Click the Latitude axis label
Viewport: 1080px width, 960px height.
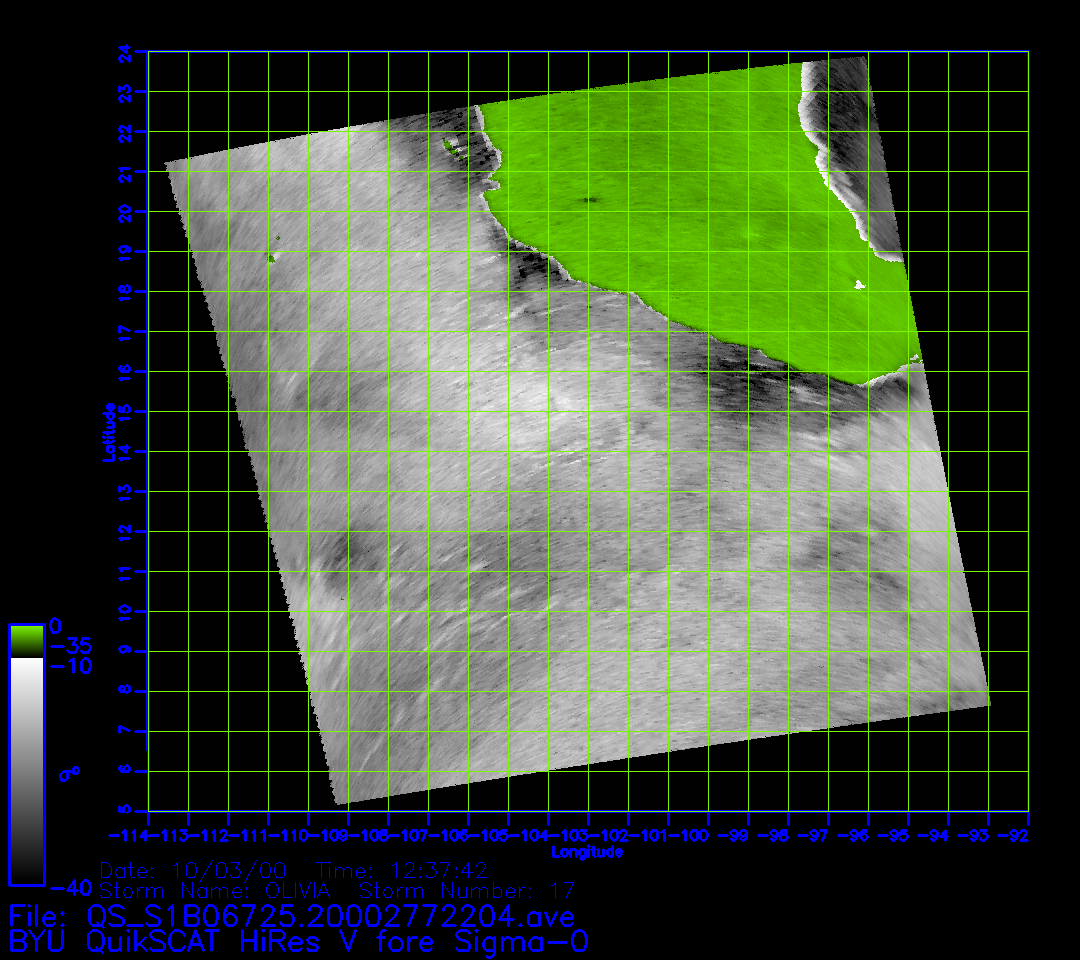tap(109, 432)
